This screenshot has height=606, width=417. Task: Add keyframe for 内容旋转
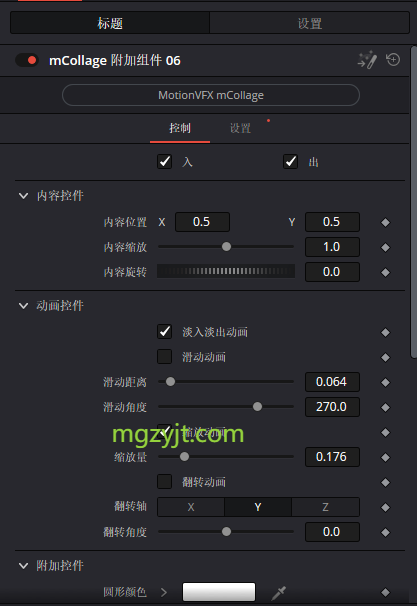(385, 272)
